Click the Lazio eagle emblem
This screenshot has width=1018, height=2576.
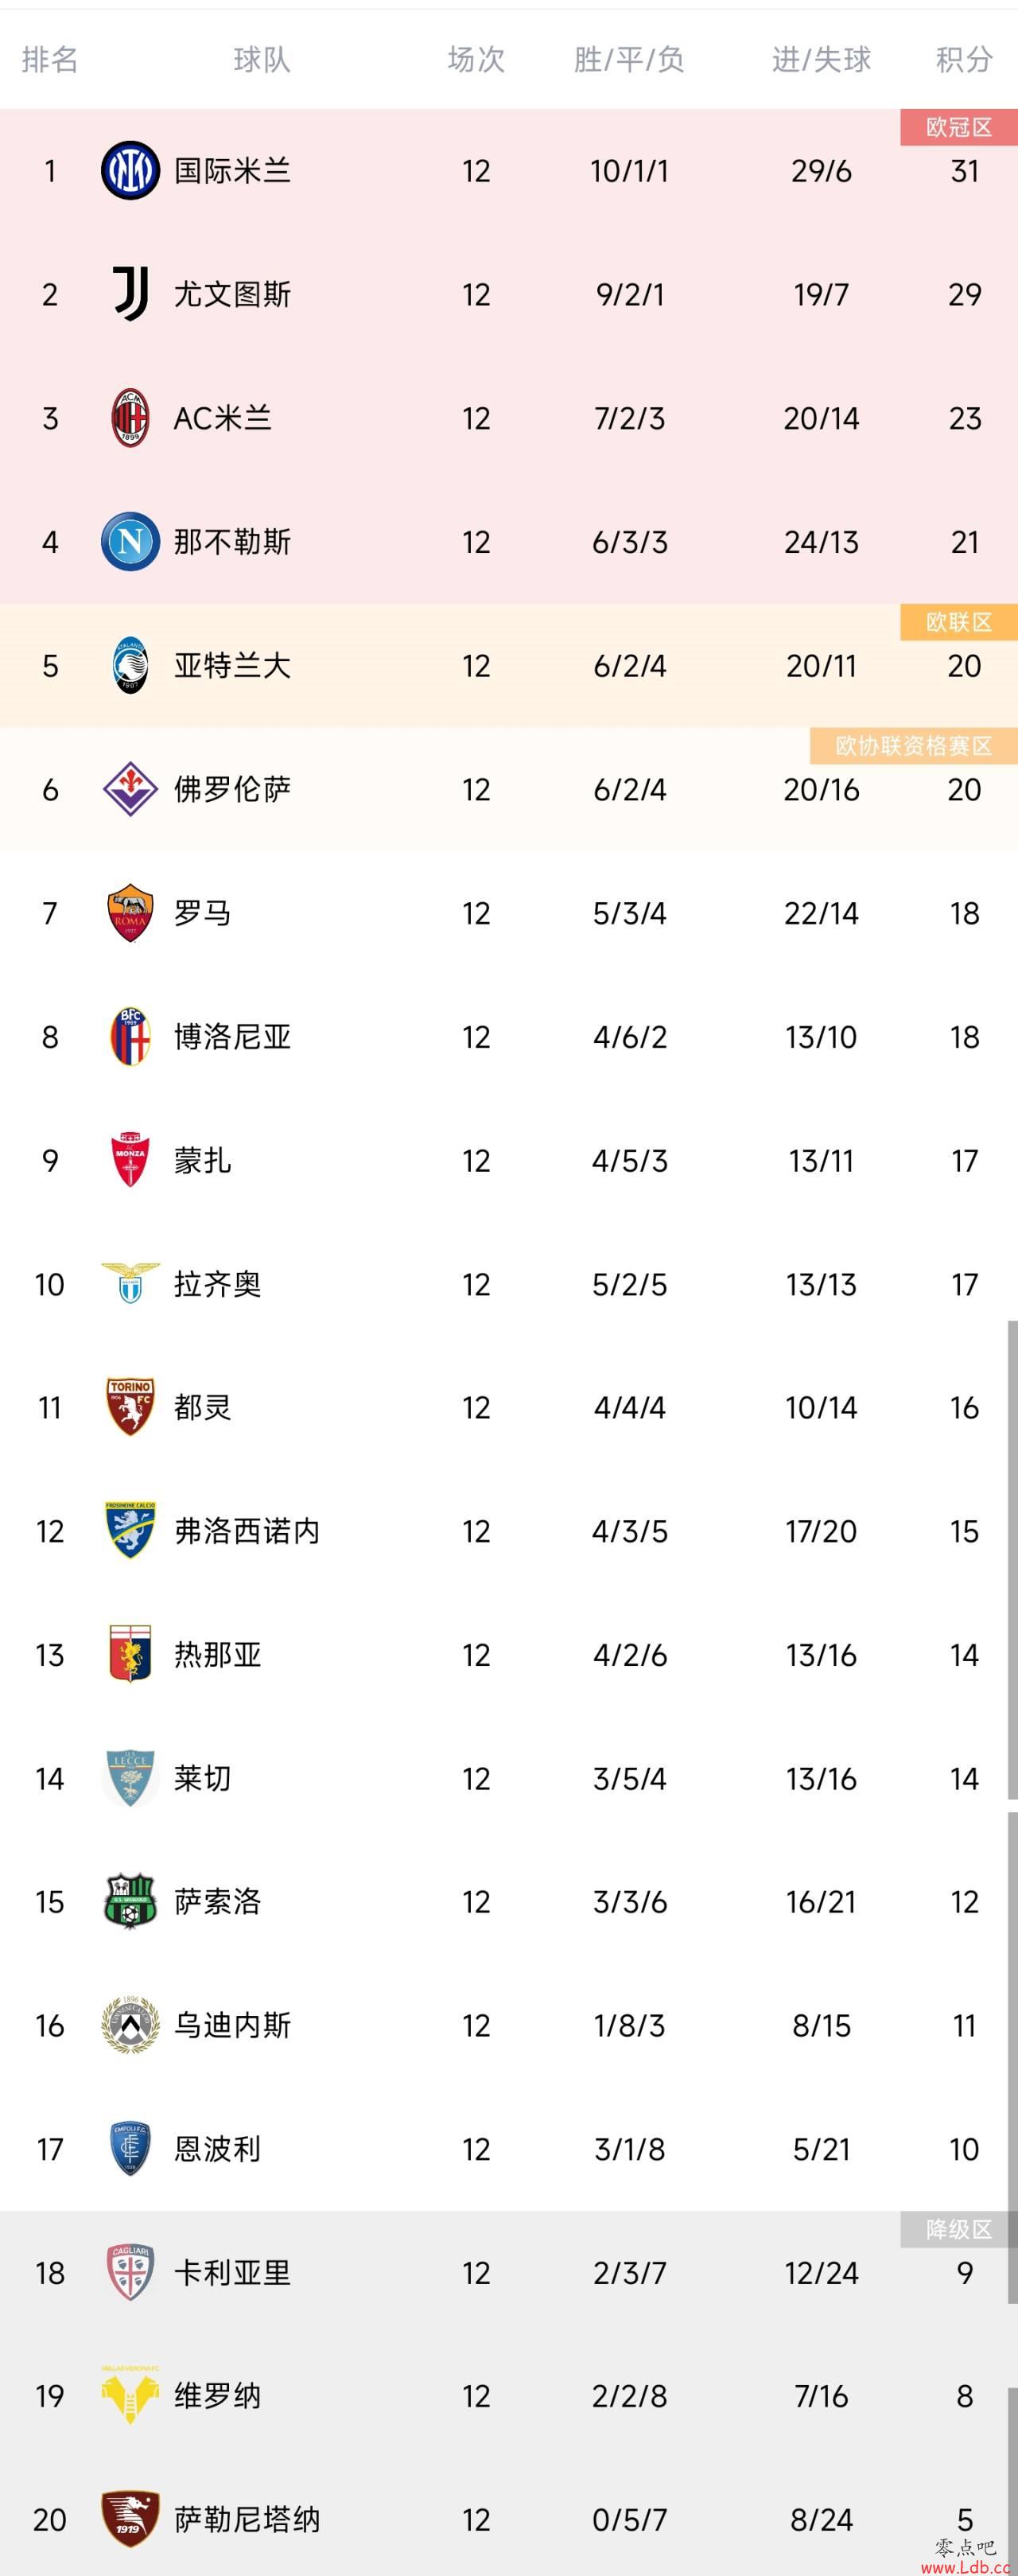tap(130, 1283)
